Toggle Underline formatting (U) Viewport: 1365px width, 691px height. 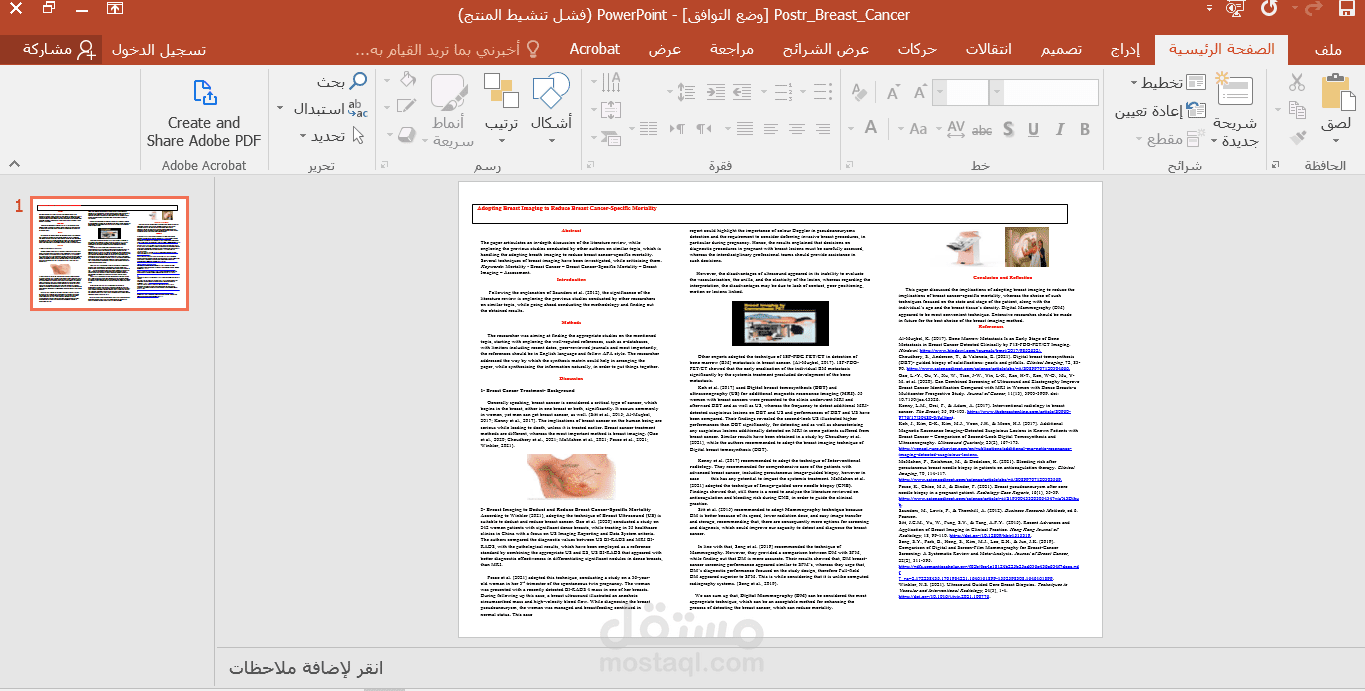click(x=1033, y=129)
